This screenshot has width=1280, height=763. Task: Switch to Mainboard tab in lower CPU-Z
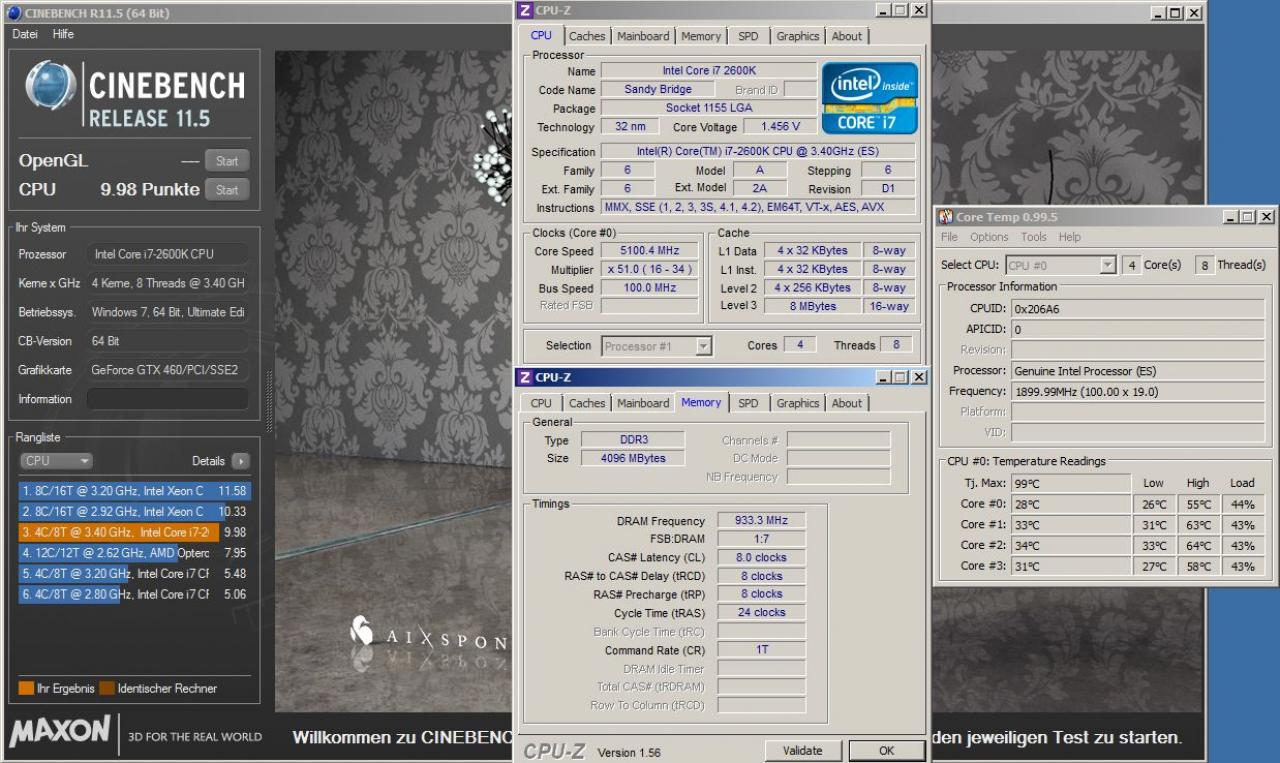pyautogui.click(x=643, y=403)
